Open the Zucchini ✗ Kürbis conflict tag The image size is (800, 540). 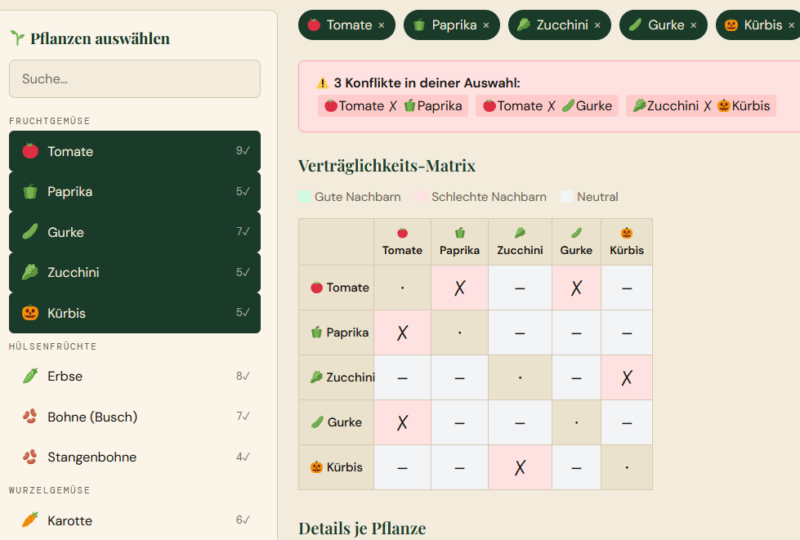(701, 106)
